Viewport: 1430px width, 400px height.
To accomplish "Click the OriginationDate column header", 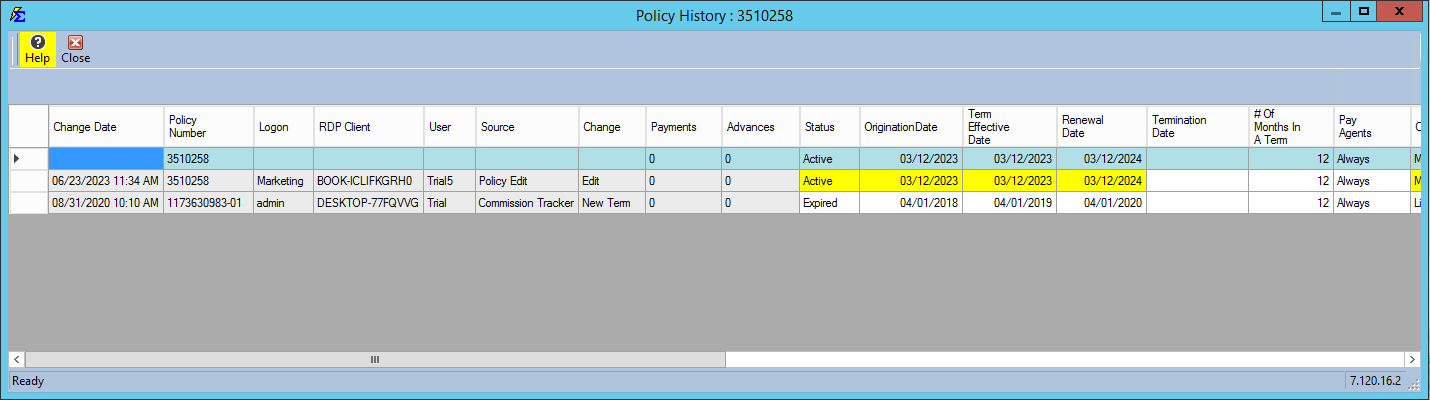I will [x=911, y=127].
